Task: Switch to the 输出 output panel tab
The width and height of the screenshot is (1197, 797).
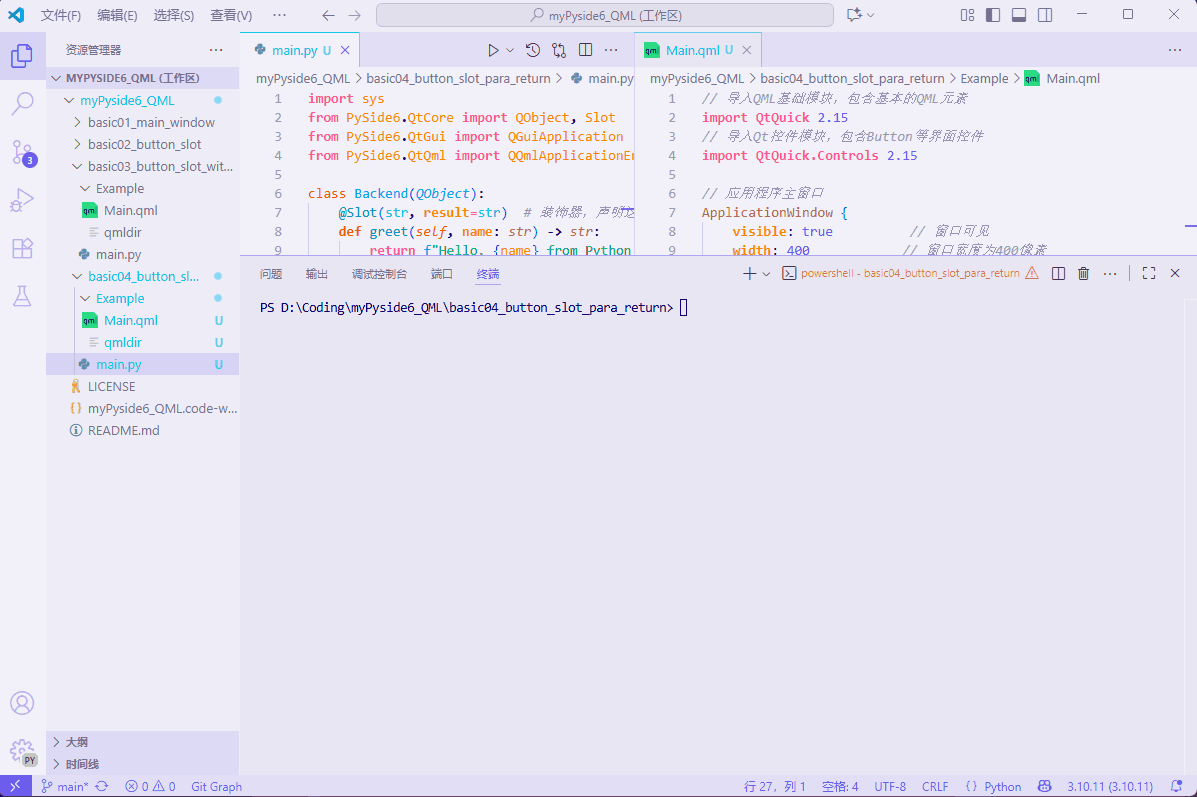Action: point(317,274)
